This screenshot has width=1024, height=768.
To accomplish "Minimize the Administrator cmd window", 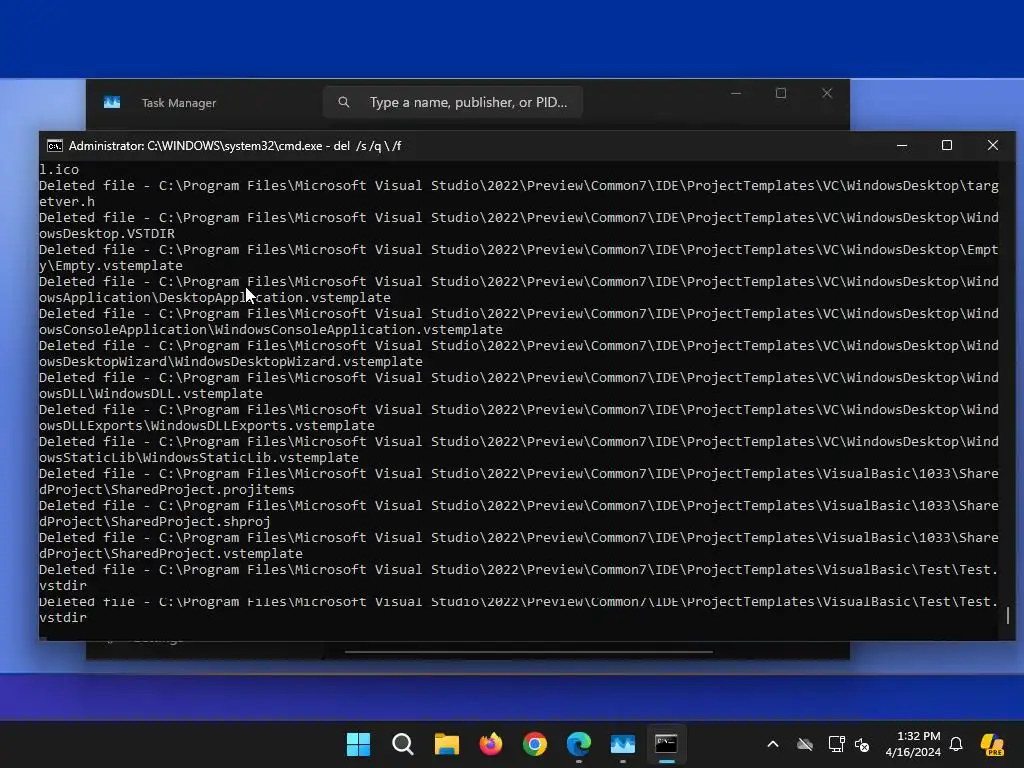I will pyautogui.click(x=902, y=146).
